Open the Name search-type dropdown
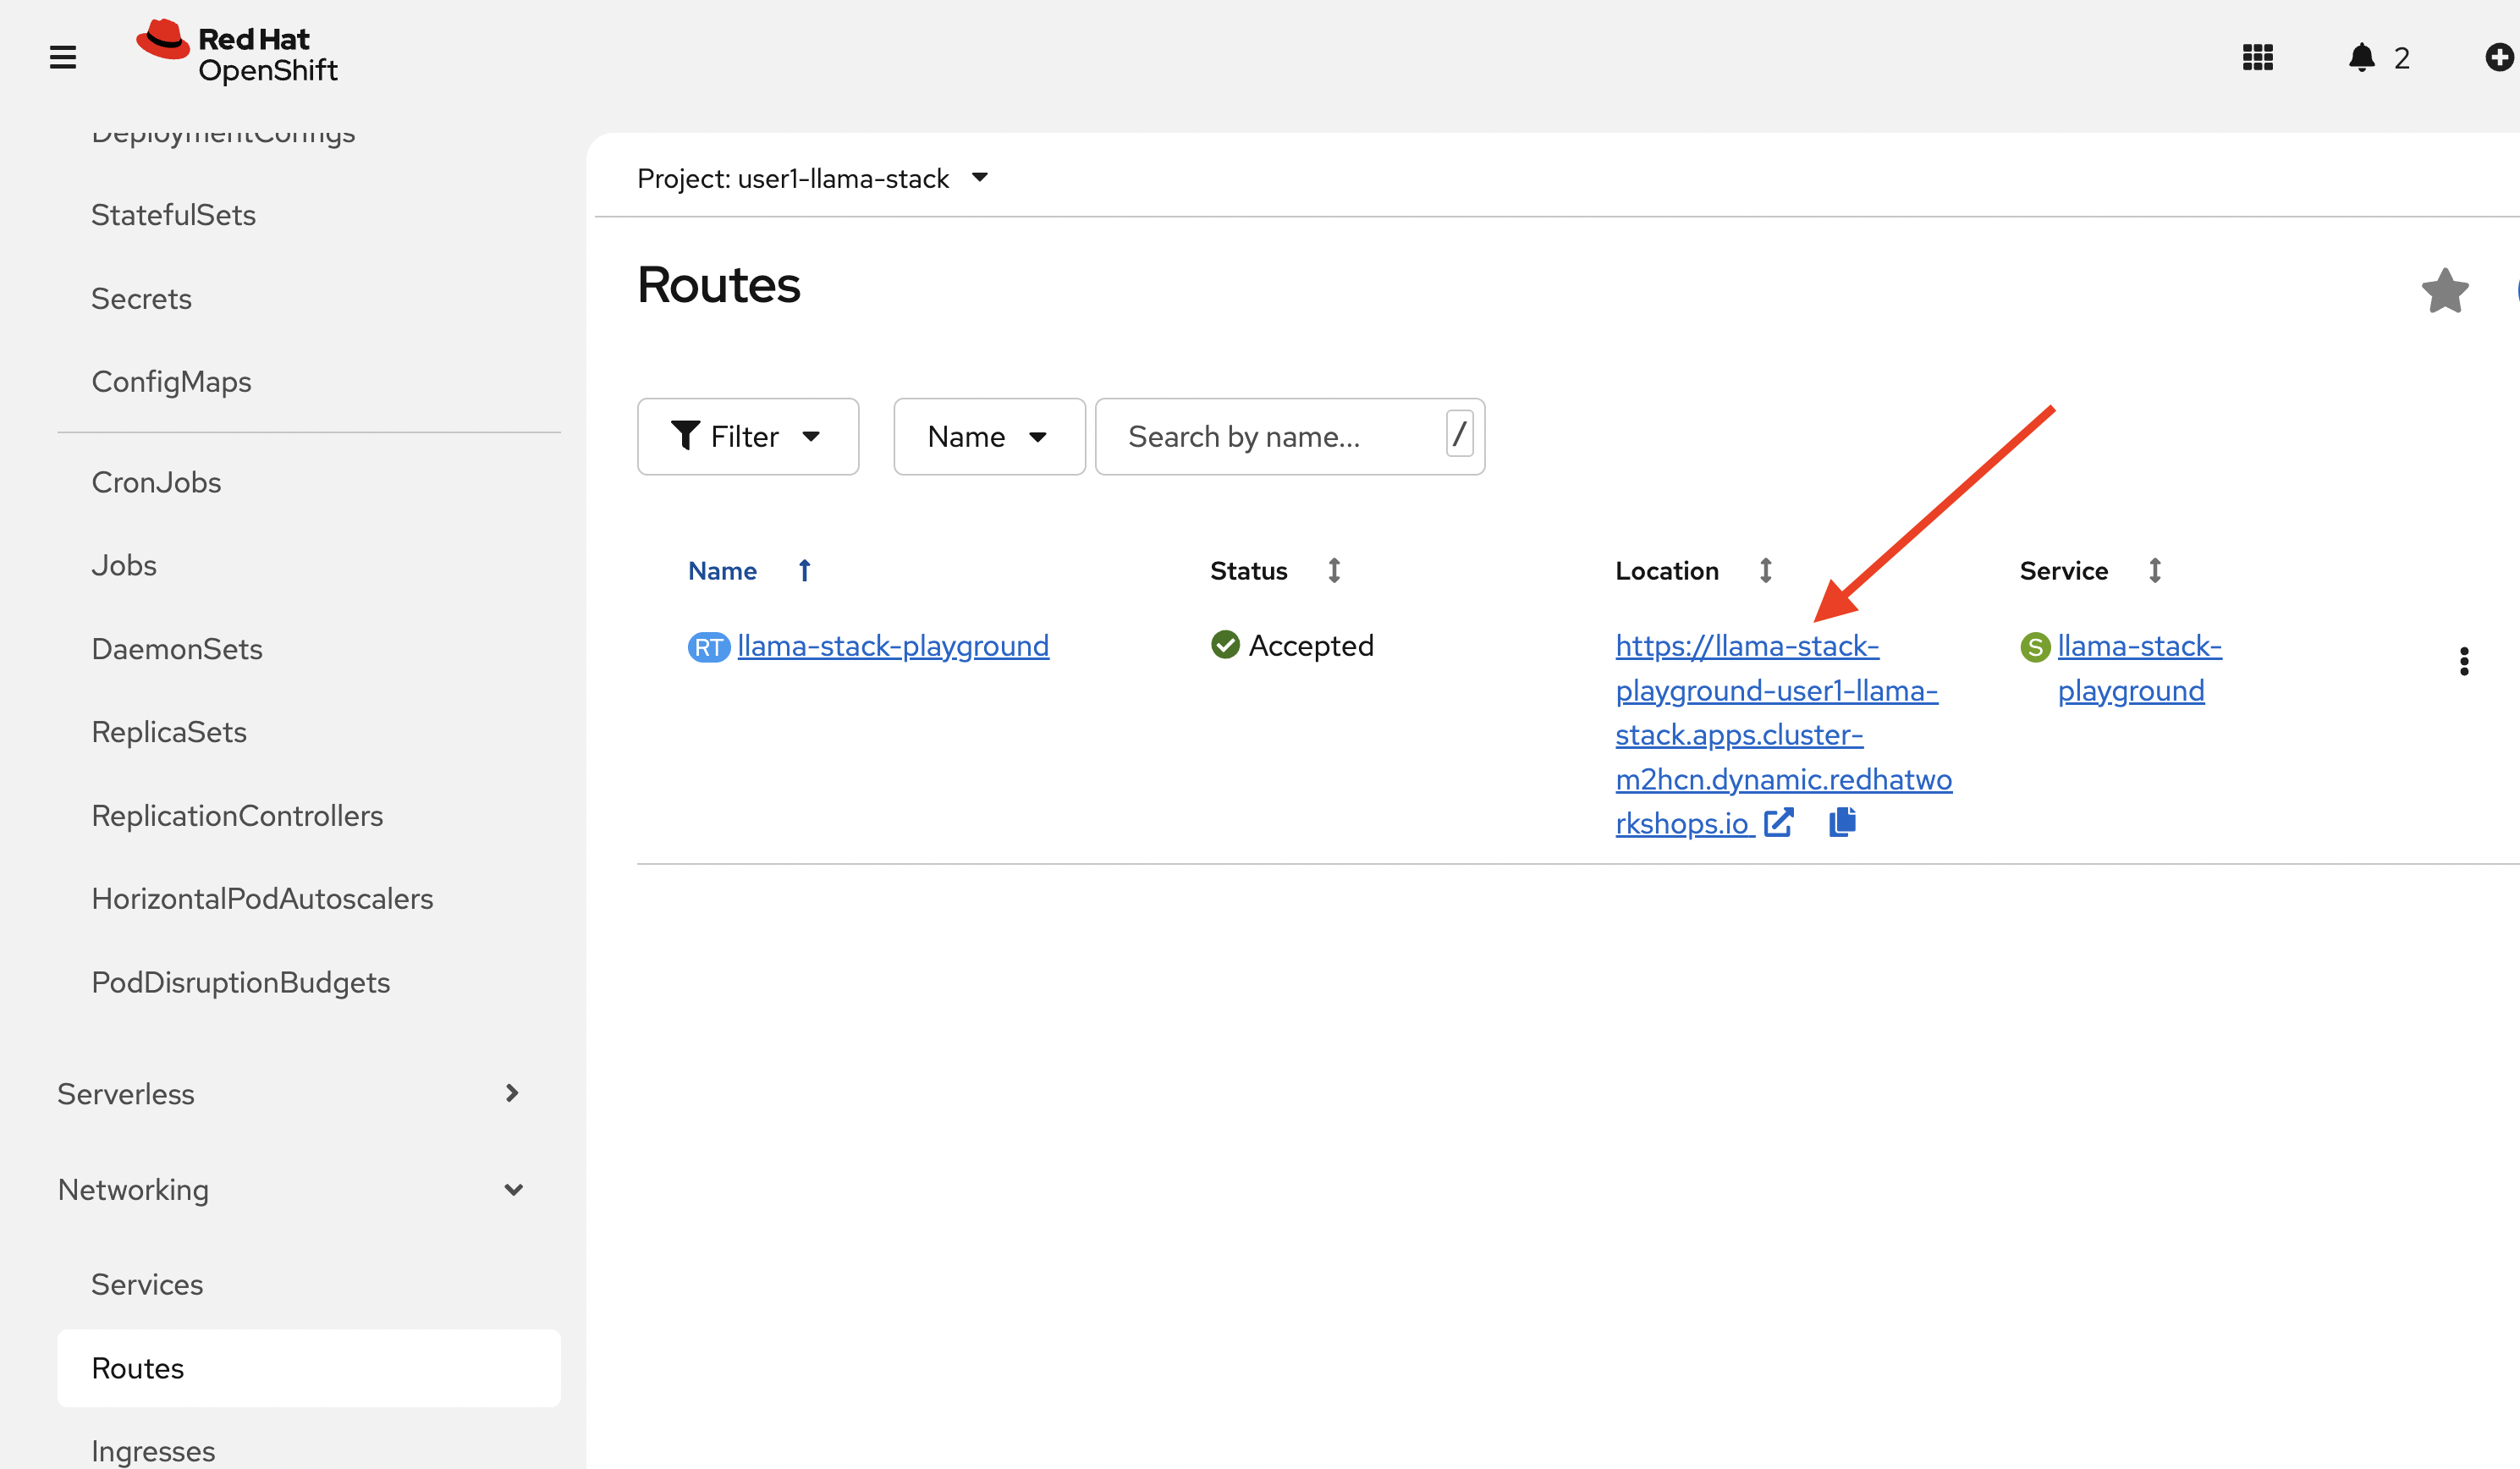The image size is (2520, 1469). click(x=988, y=436)
